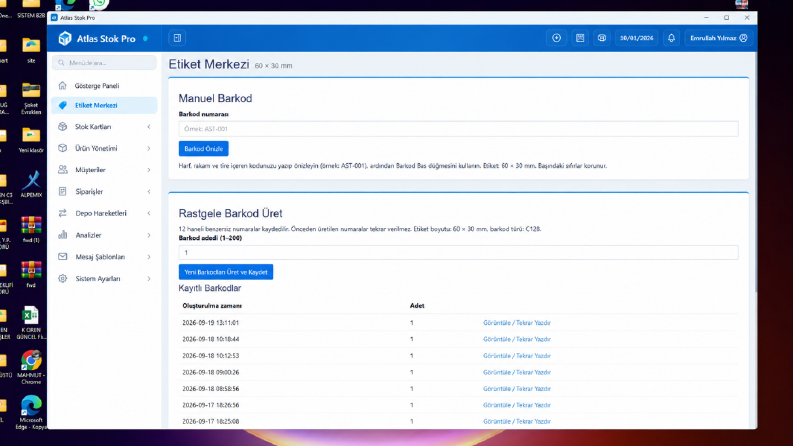Click the box icon next to Stok Kartları
Screen dimensions: 793x446
62,126
